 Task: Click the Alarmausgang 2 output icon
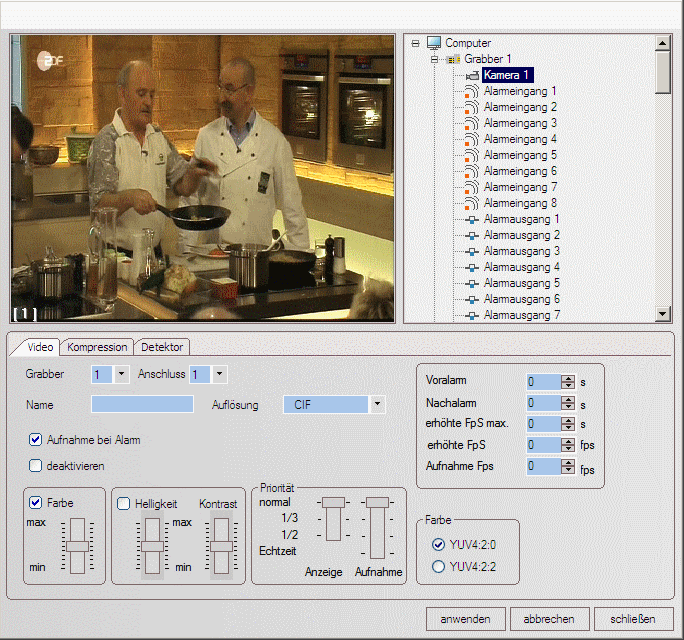(472, 236)
